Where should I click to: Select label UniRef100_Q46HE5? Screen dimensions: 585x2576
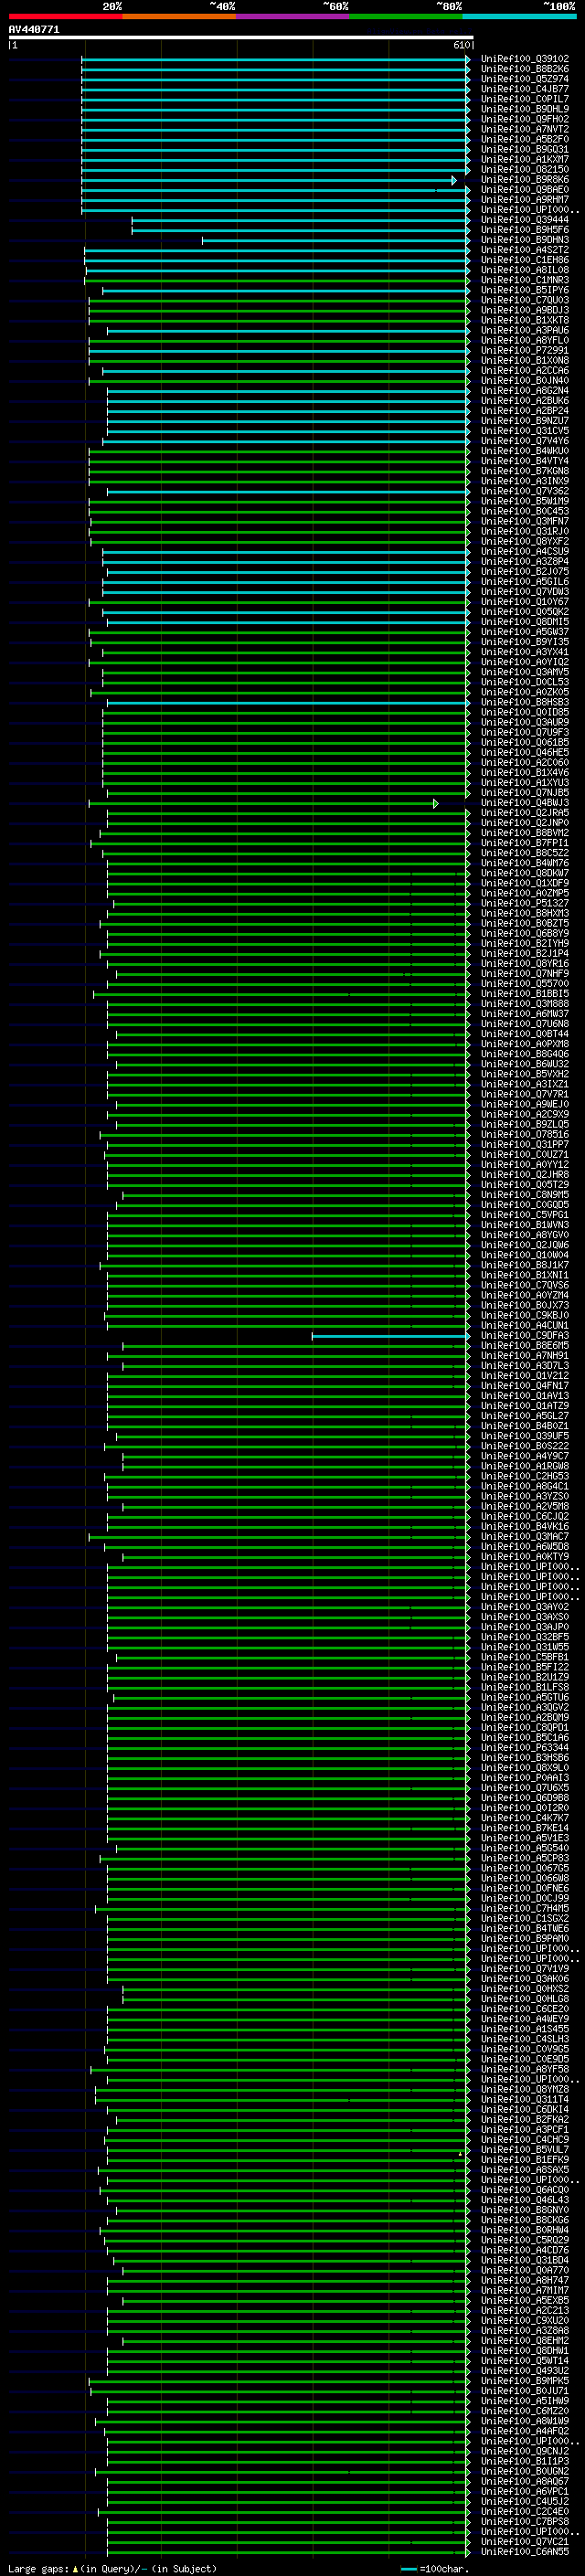pyautogui.click(x=524, y=753)
